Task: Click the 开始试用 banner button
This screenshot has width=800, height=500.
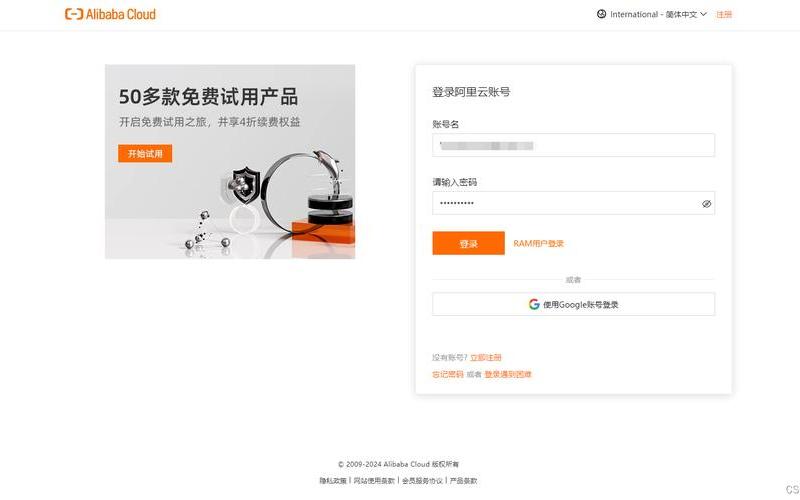Action: click(145, 154)
